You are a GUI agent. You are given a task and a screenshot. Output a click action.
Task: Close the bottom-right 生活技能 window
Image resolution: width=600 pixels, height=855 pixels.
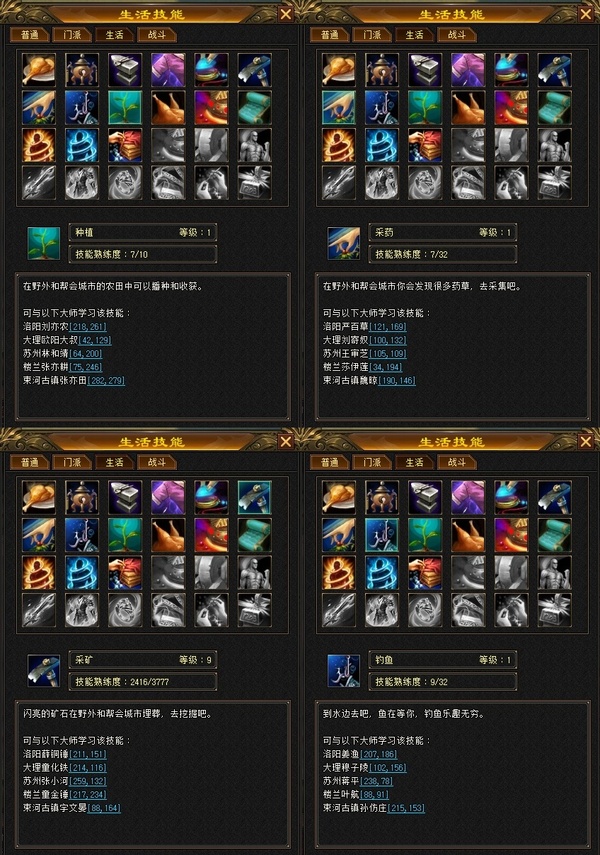[x=585, y=441]
